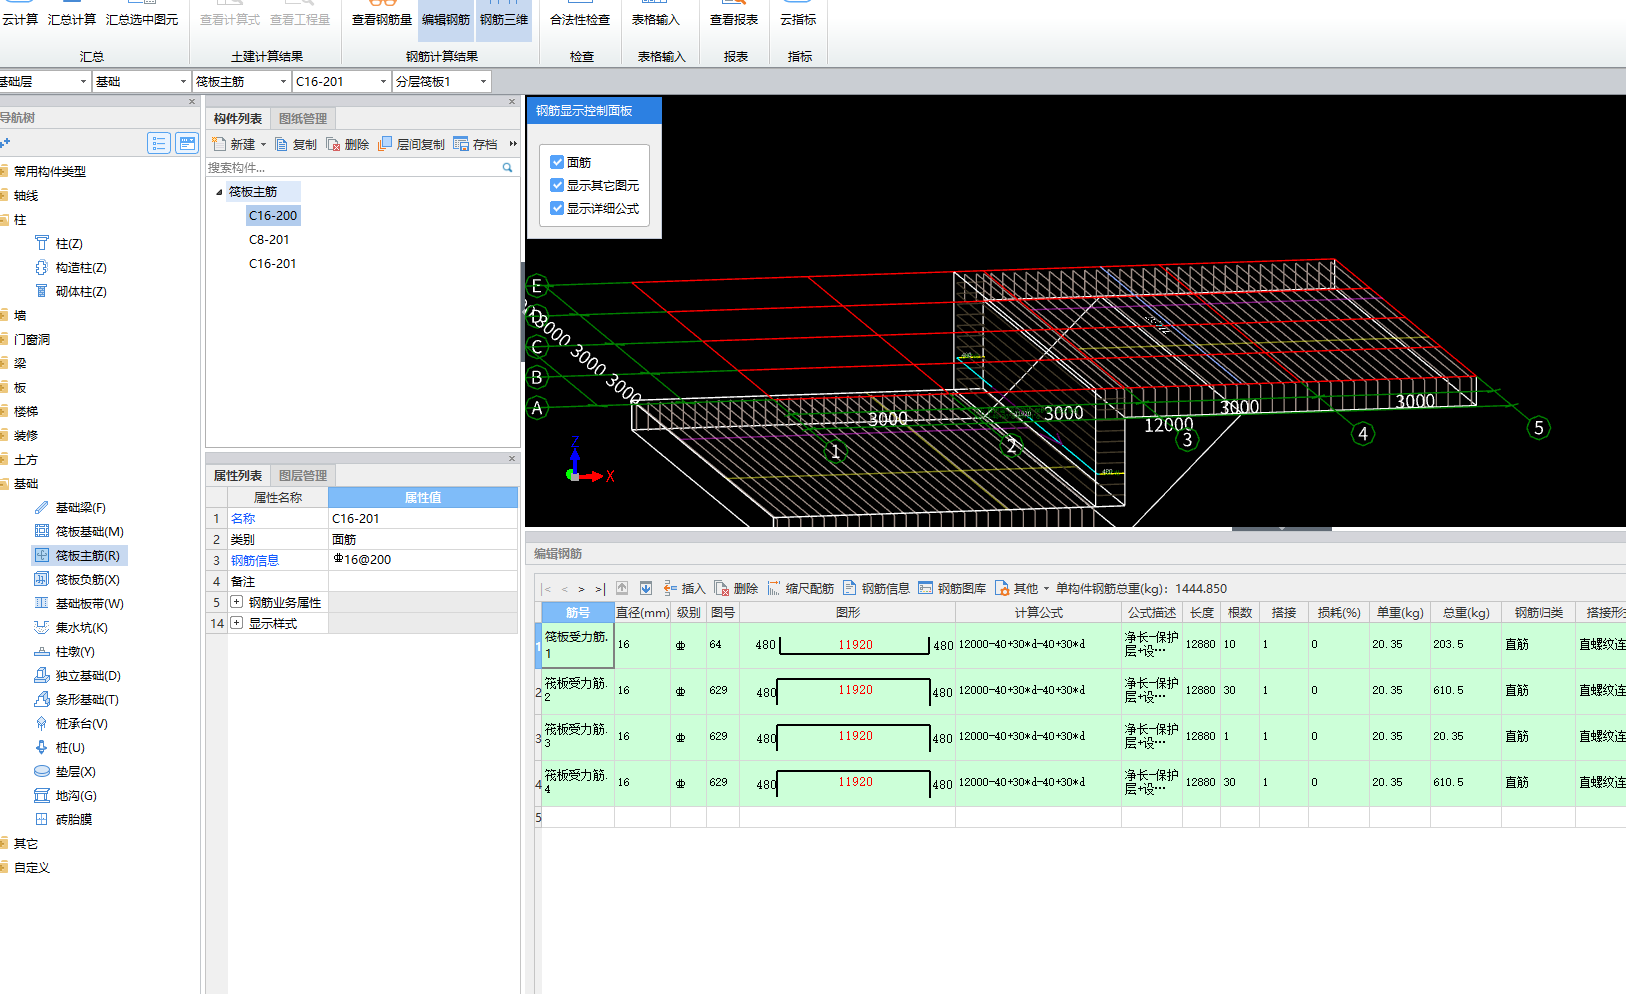Move rebar row up arrow icon

click(x=622, y=588)
